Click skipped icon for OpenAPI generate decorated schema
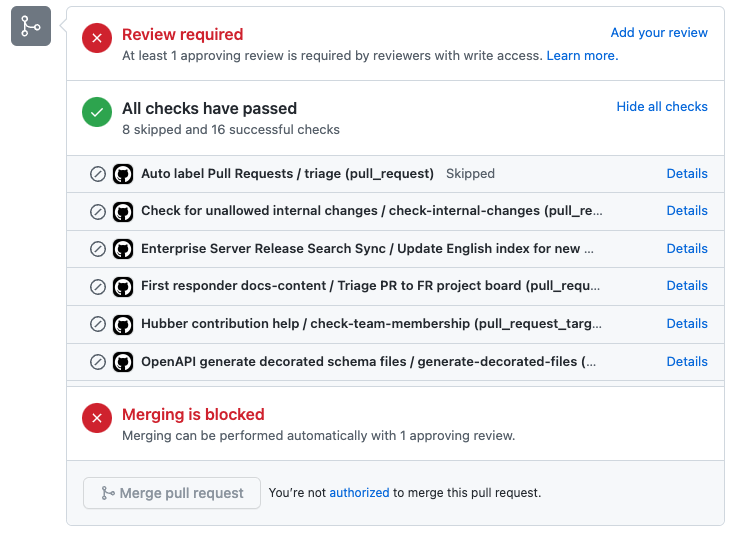The width and height of the screenshot is (735, 536). tap(98, 362)
